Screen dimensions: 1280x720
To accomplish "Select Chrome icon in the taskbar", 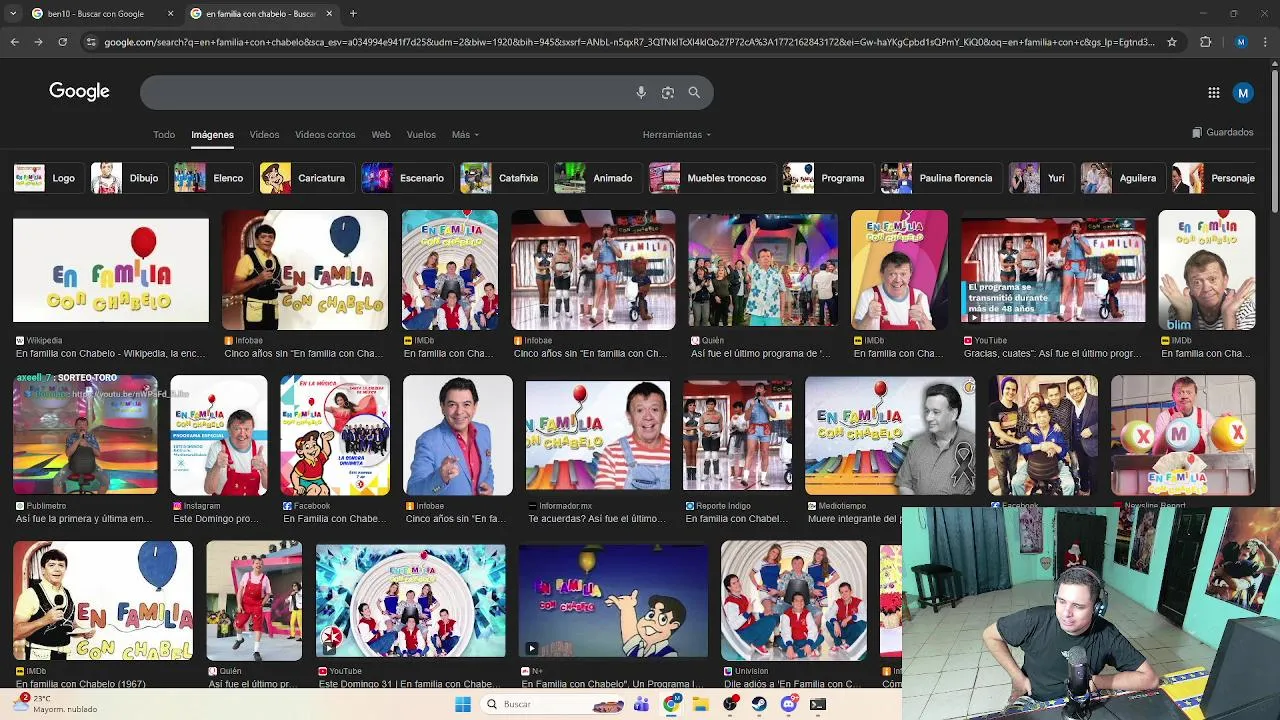I will tap(671, 704).
